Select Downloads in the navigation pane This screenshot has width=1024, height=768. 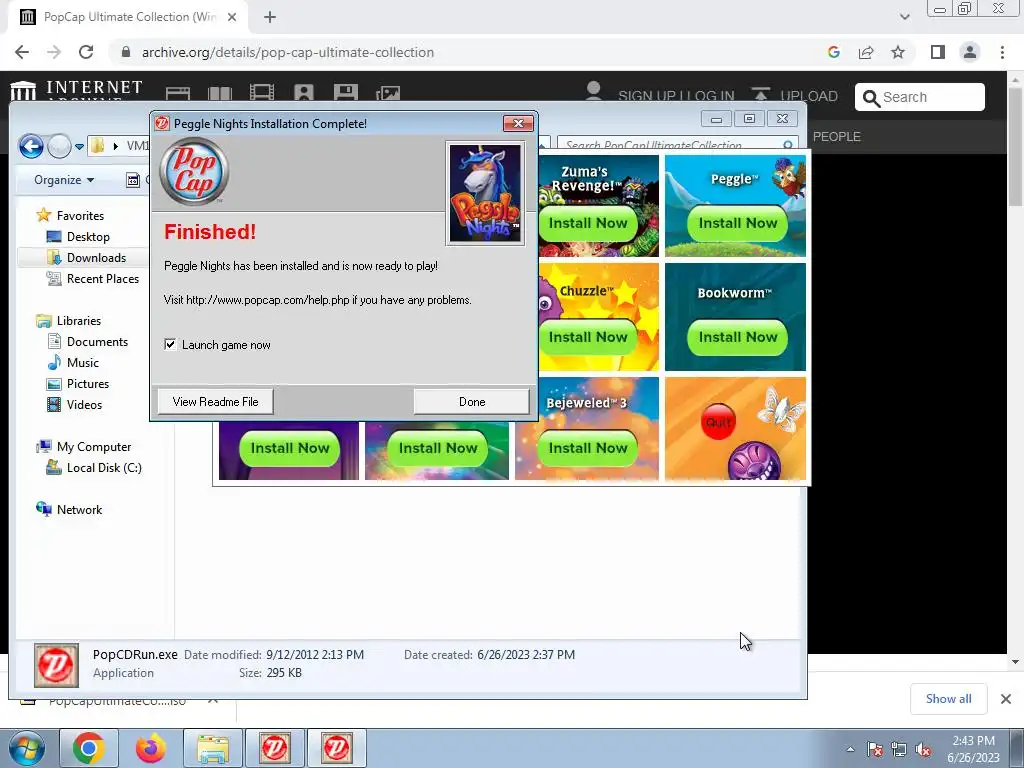96,257
